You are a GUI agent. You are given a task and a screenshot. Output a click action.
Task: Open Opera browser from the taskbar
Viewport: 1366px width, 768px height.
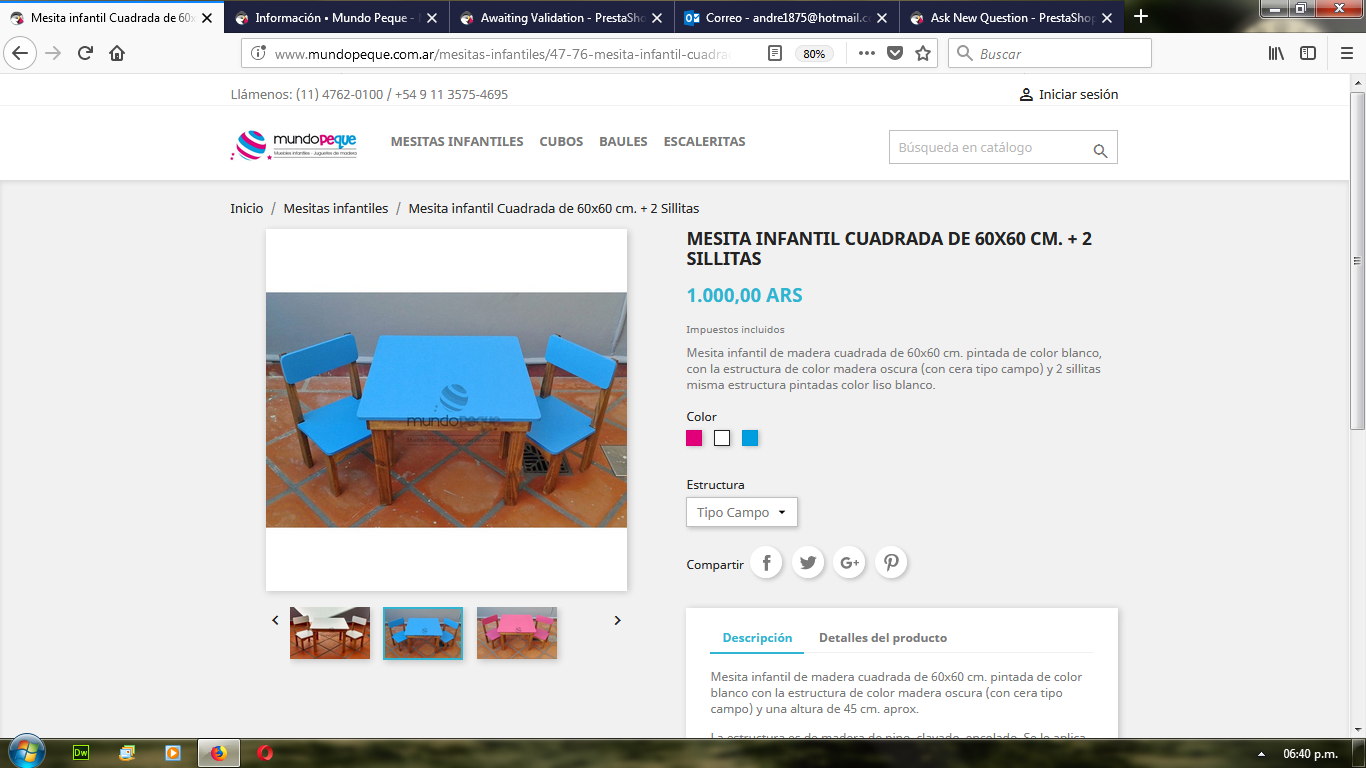point(265,753)
